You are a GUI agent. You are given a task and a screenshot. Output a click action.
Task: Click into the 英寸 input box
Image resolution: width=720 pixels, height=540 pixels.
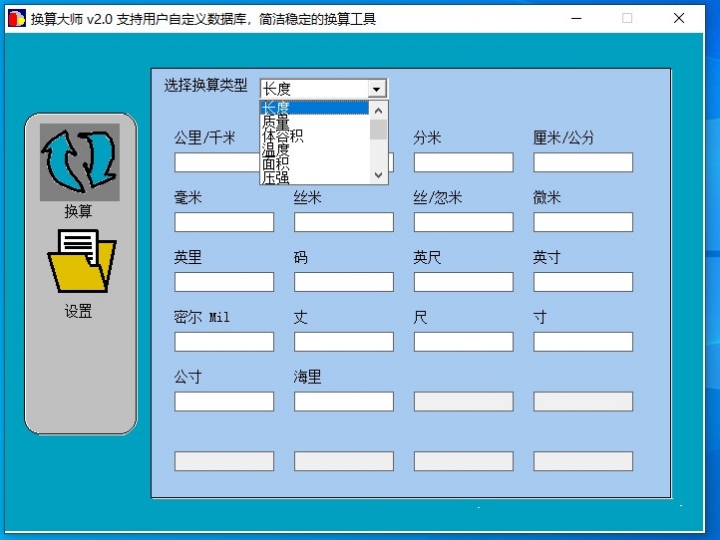(583, 282)
